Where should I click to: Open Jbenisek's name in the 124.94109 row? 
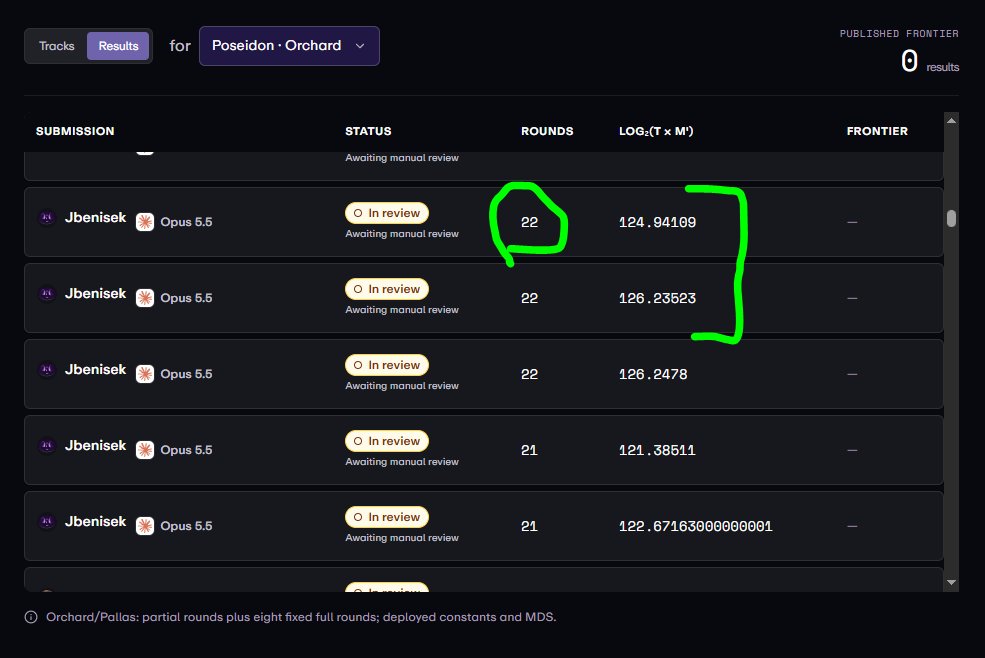click(x=95, y=217)
